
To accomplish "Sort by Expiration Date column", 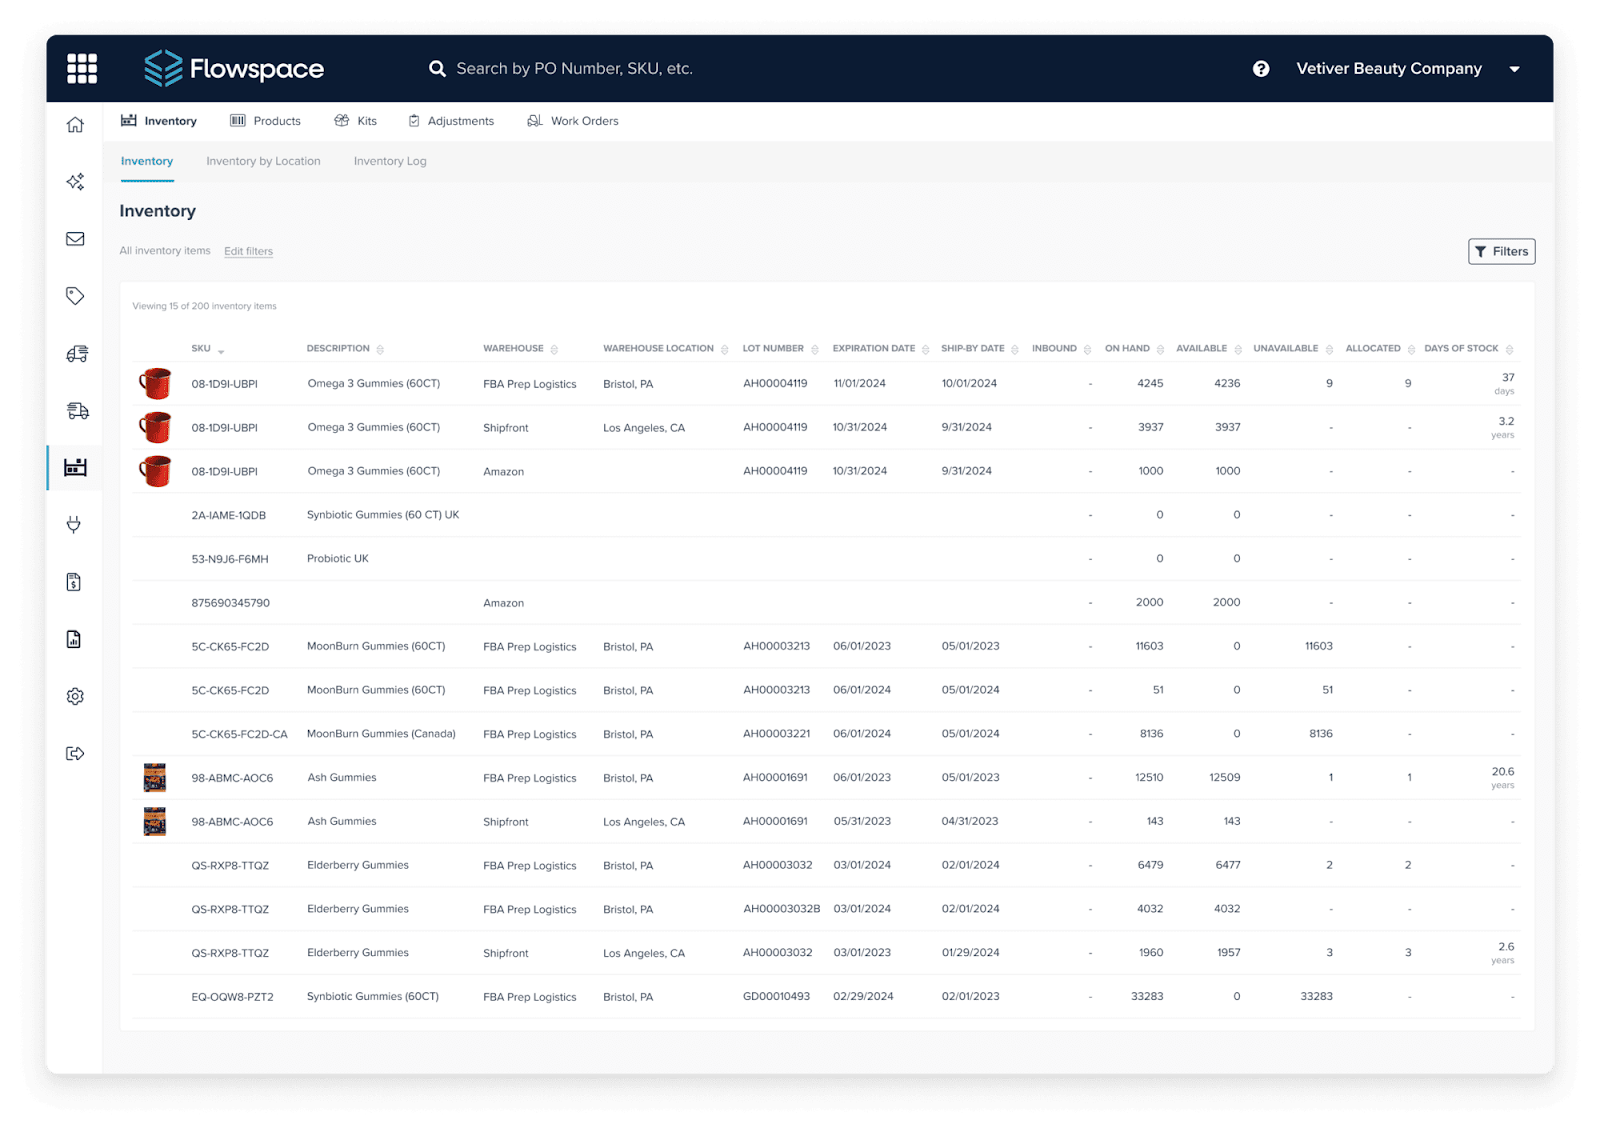I will 925,349.
